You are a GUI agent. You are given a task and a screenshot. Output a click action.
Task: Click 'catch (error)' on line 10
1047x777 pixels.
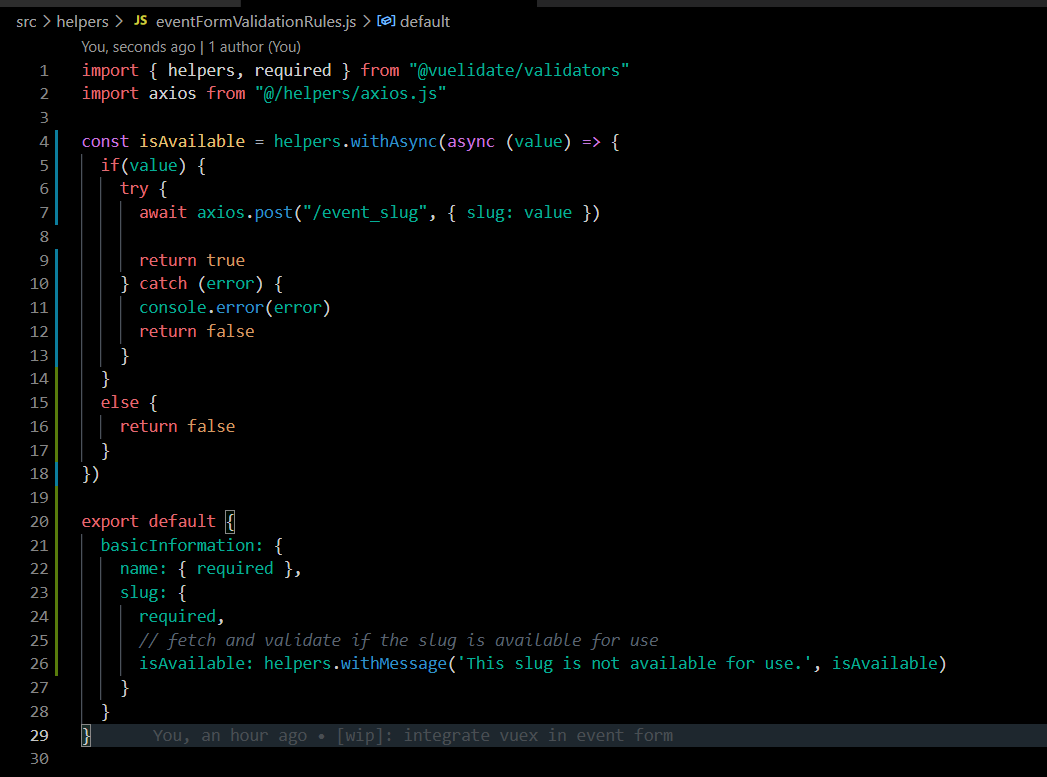[x=202, y=284]
